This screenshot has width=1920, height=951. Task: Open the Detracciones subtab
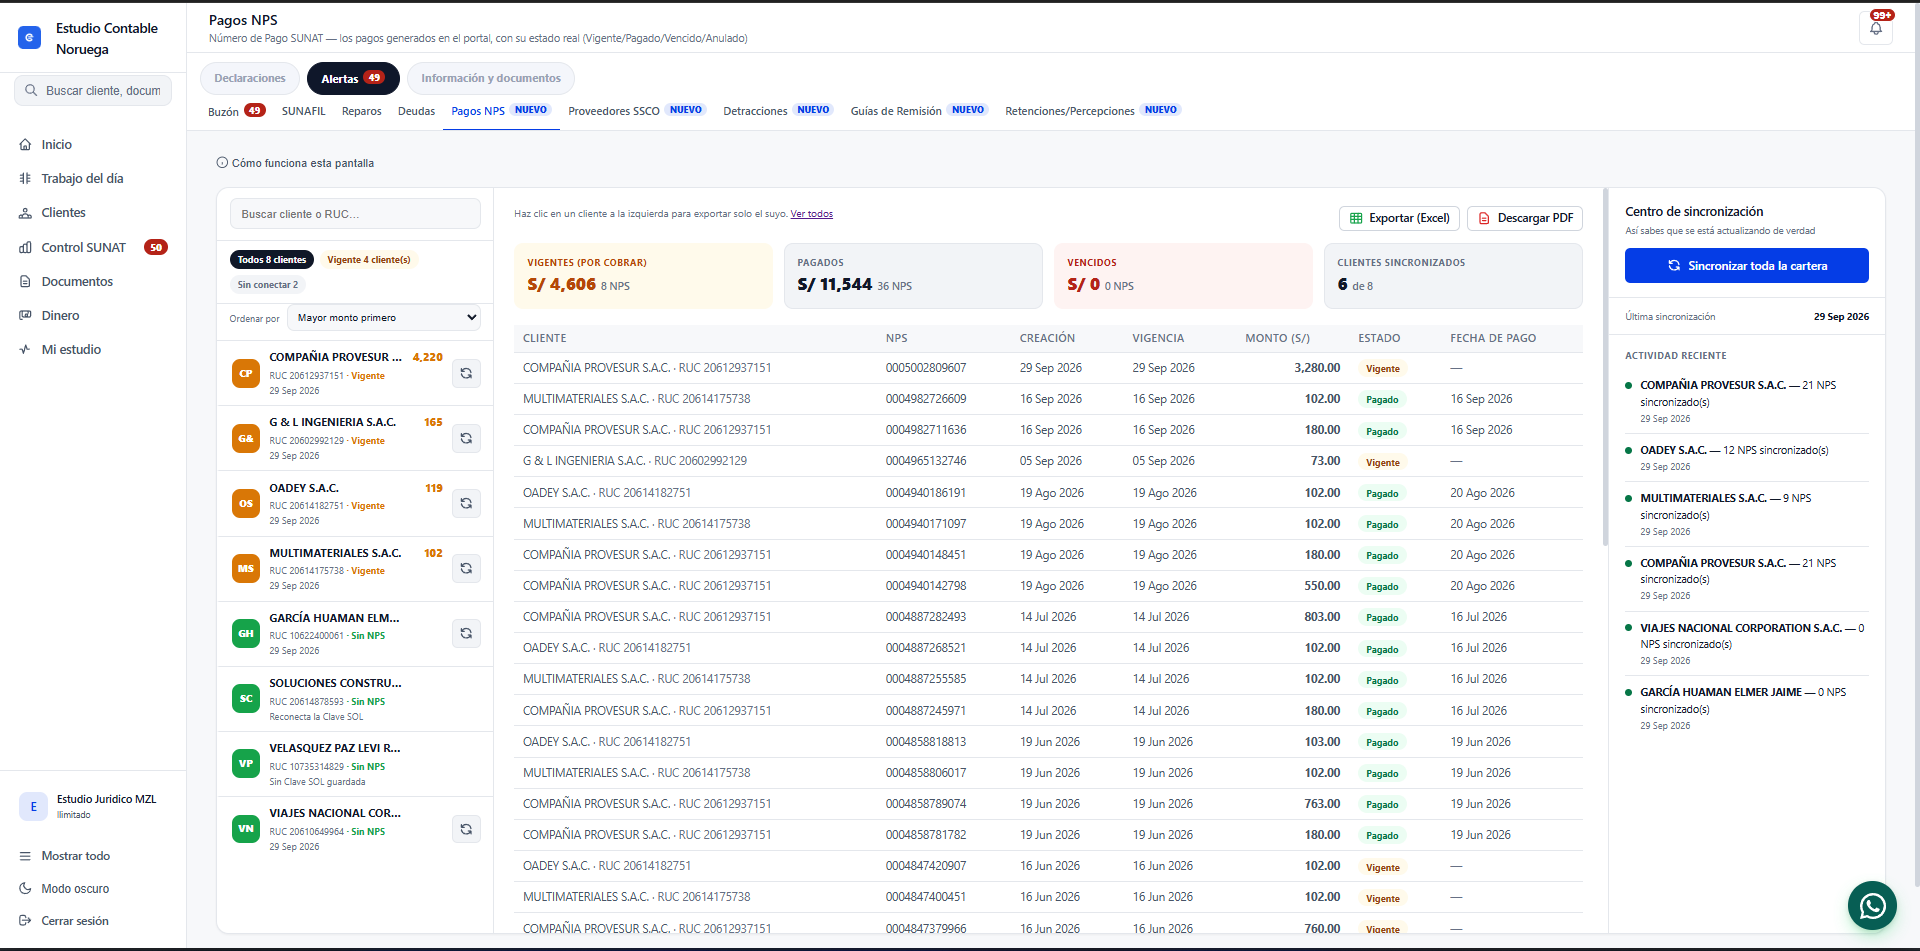pyautogui.click(x=777, y=111)
